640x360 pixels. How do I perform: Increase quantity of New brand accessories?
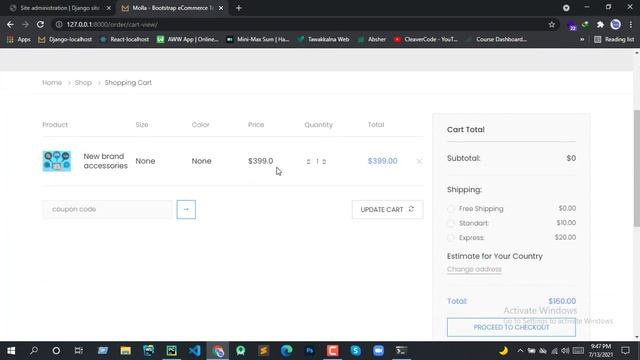pos(324,162)
